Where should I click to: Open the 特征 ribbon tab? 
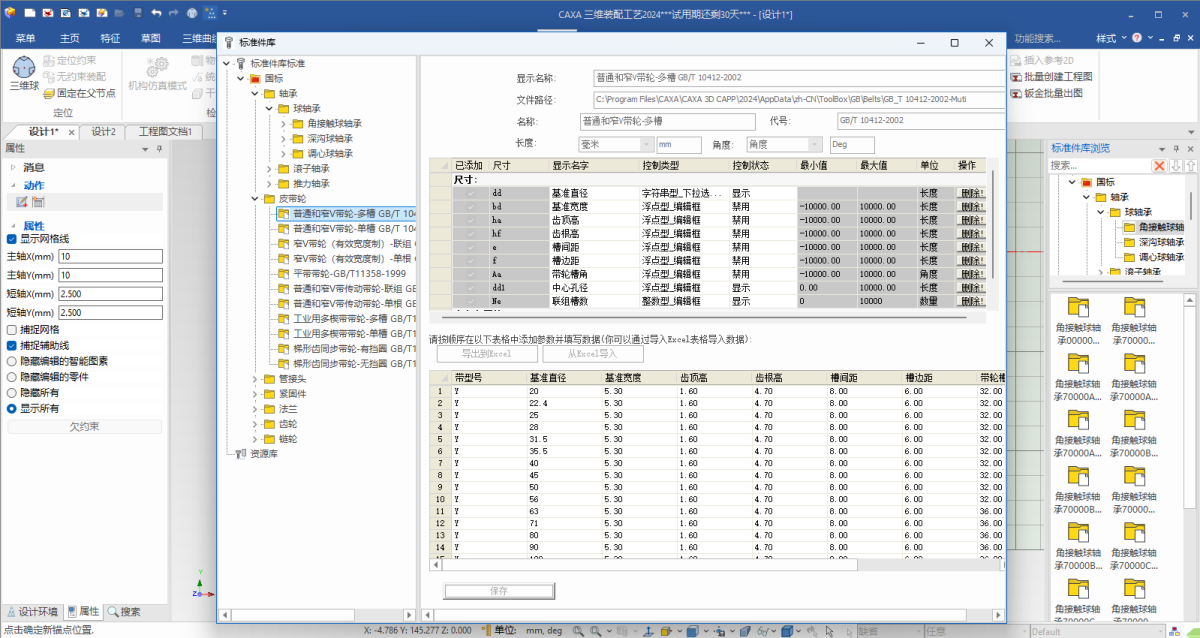(x=110, y=38)
